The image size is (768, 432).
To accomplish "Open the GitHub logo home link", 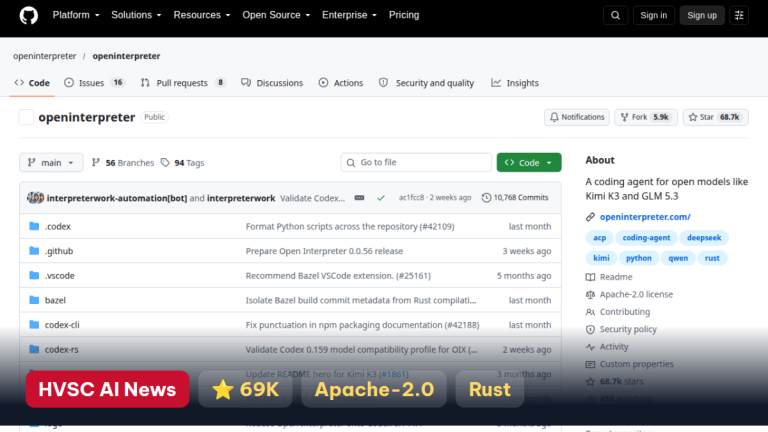I will coord(28,15).
